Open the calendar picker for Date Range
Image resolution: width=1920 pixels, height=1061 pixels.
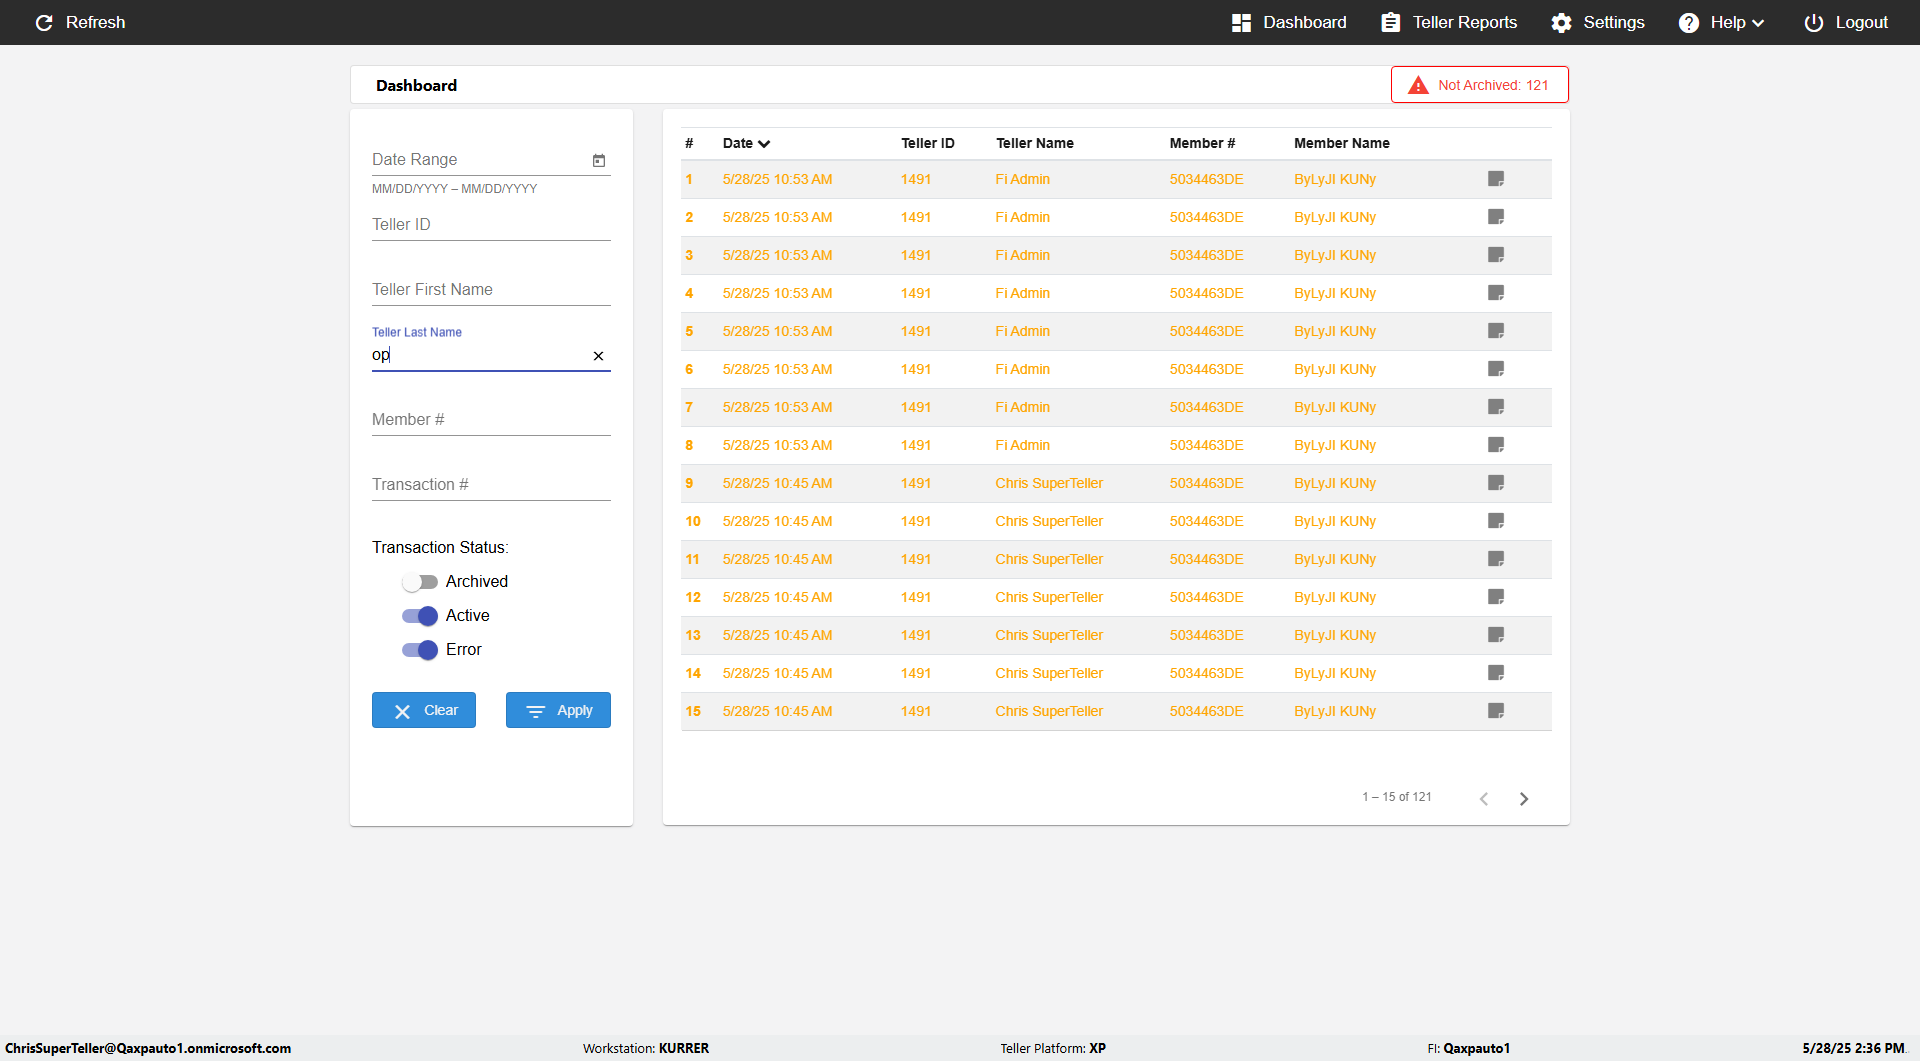(599, 160)
